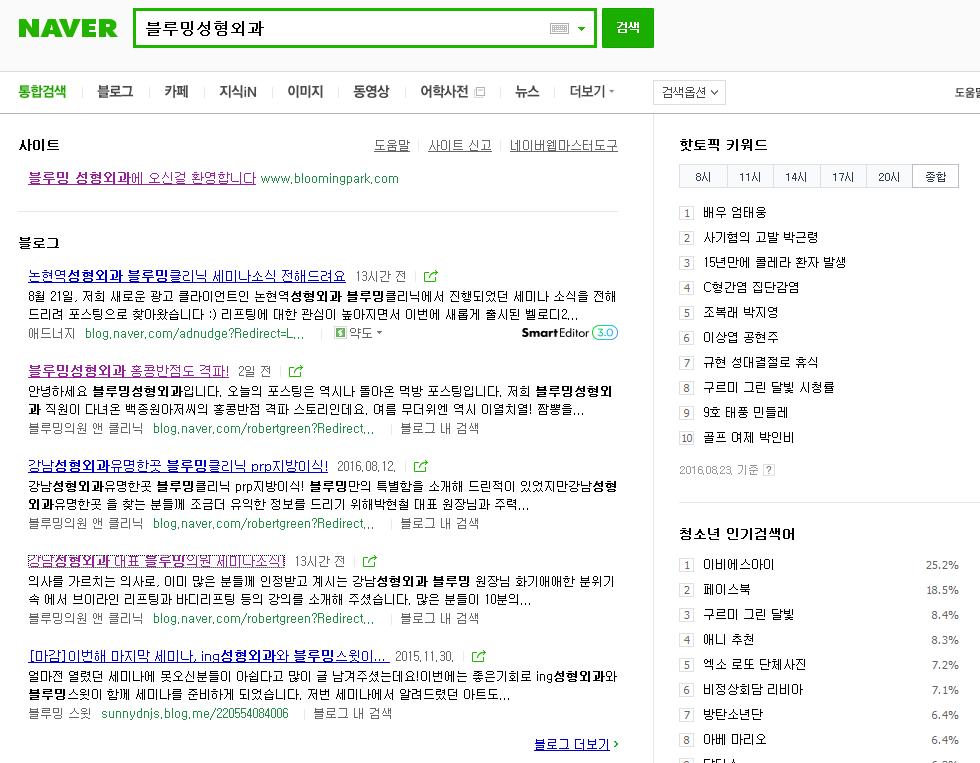This screenshot has height=763, width=980.
Task: Open the 검색옵션 dropdown
Action: [x=689, y=92]
